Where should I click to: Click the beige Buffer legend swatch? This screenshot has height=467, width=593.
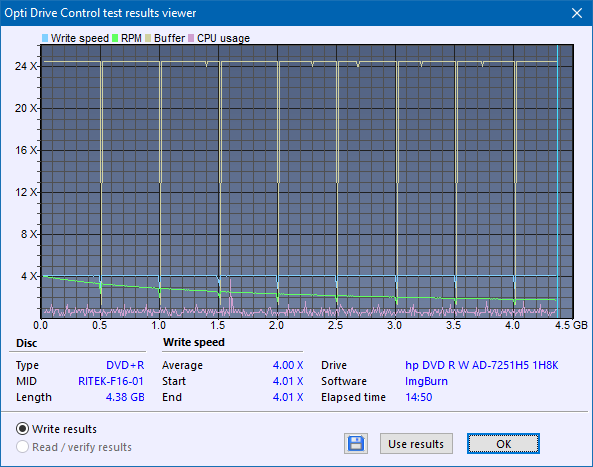148,38
